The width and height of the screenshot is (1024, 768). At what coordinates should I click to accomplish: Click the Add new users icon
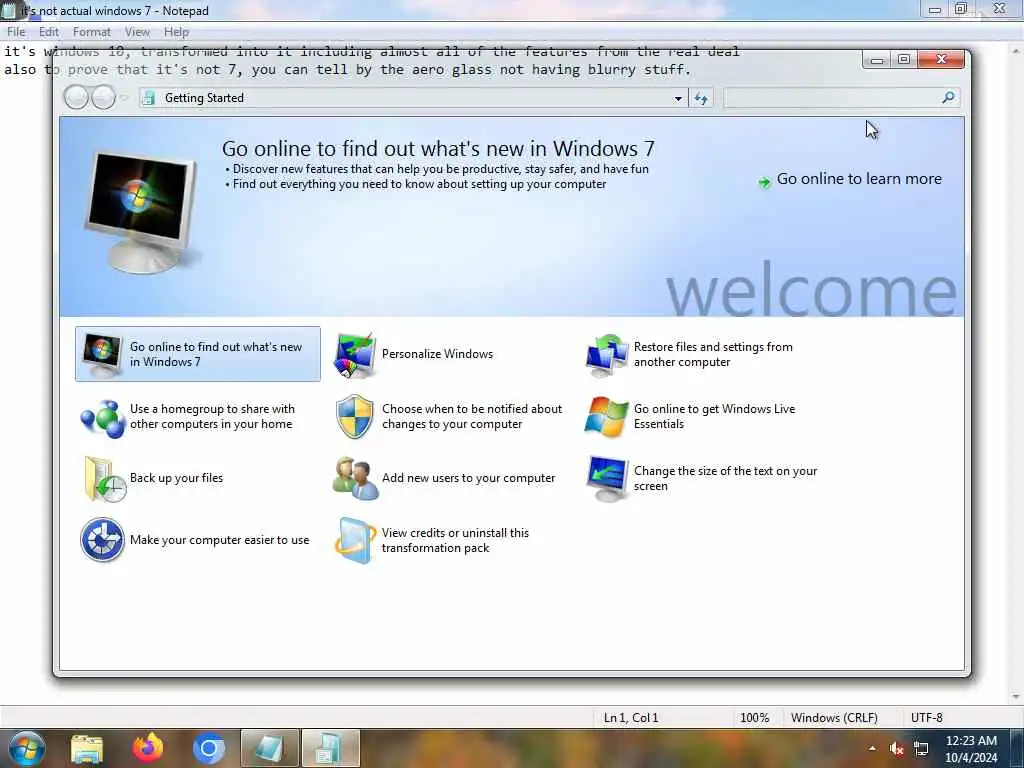coord(355,479)
